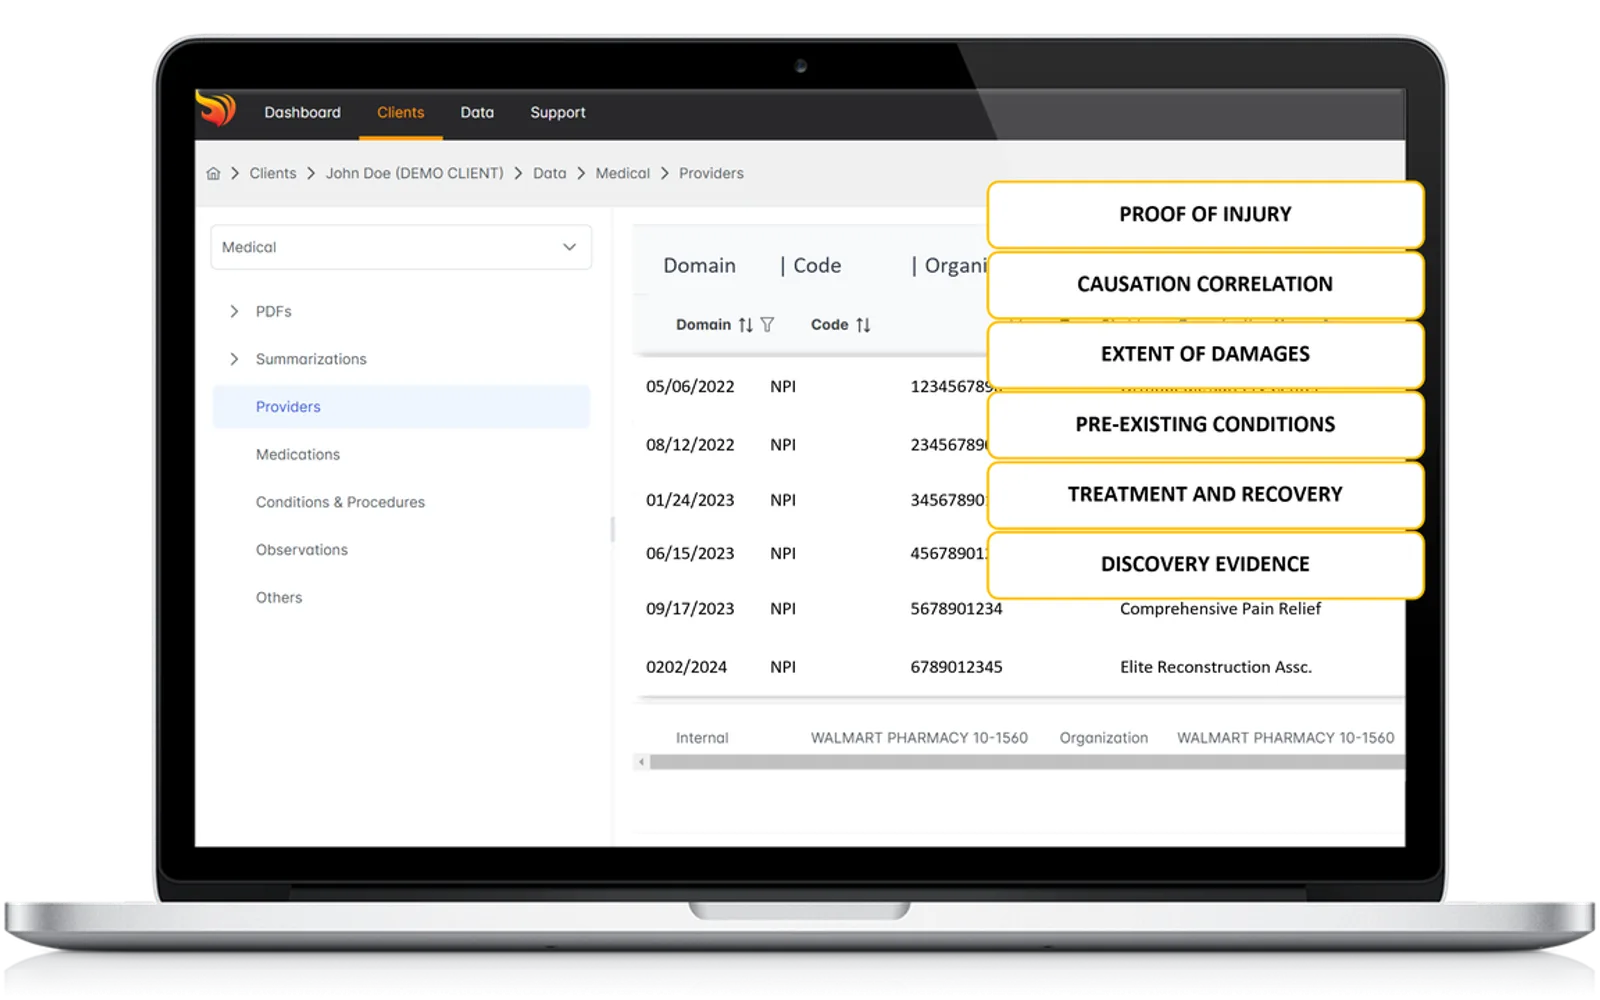Viewport: 1600px width, 1000px height.
Task: Click the 06/15/2023 date cell
Action: coord(690,554)
